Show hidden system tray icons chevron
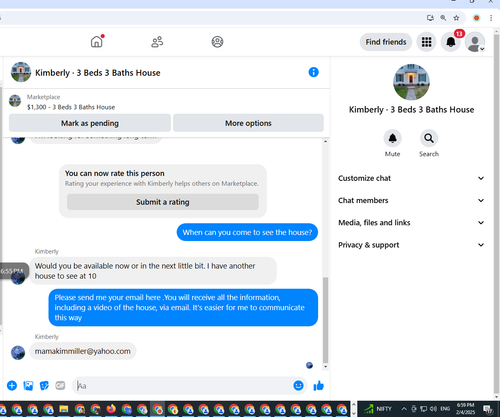 [404, 409]
